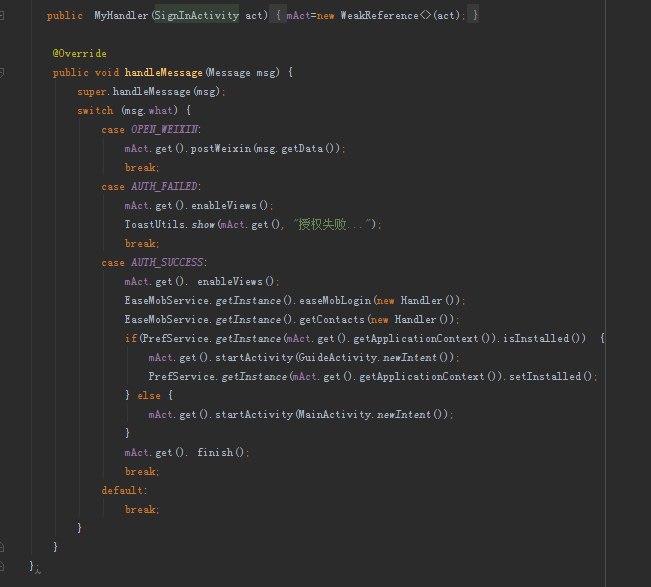Click the folded opening brace before mAct=new
This screenshot has height=587, width=651.
[278, 15]
